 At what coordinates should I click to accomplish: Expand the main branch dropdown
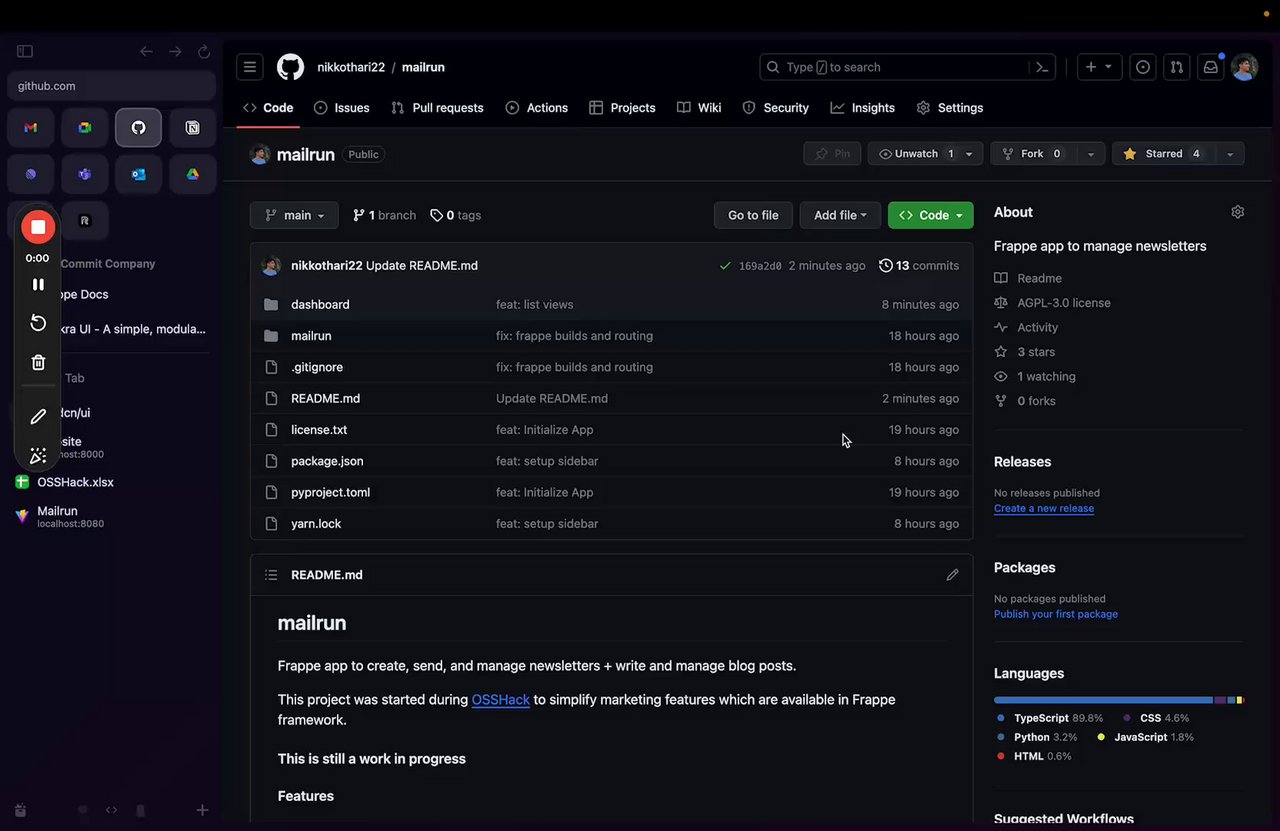tap(294, 215)
